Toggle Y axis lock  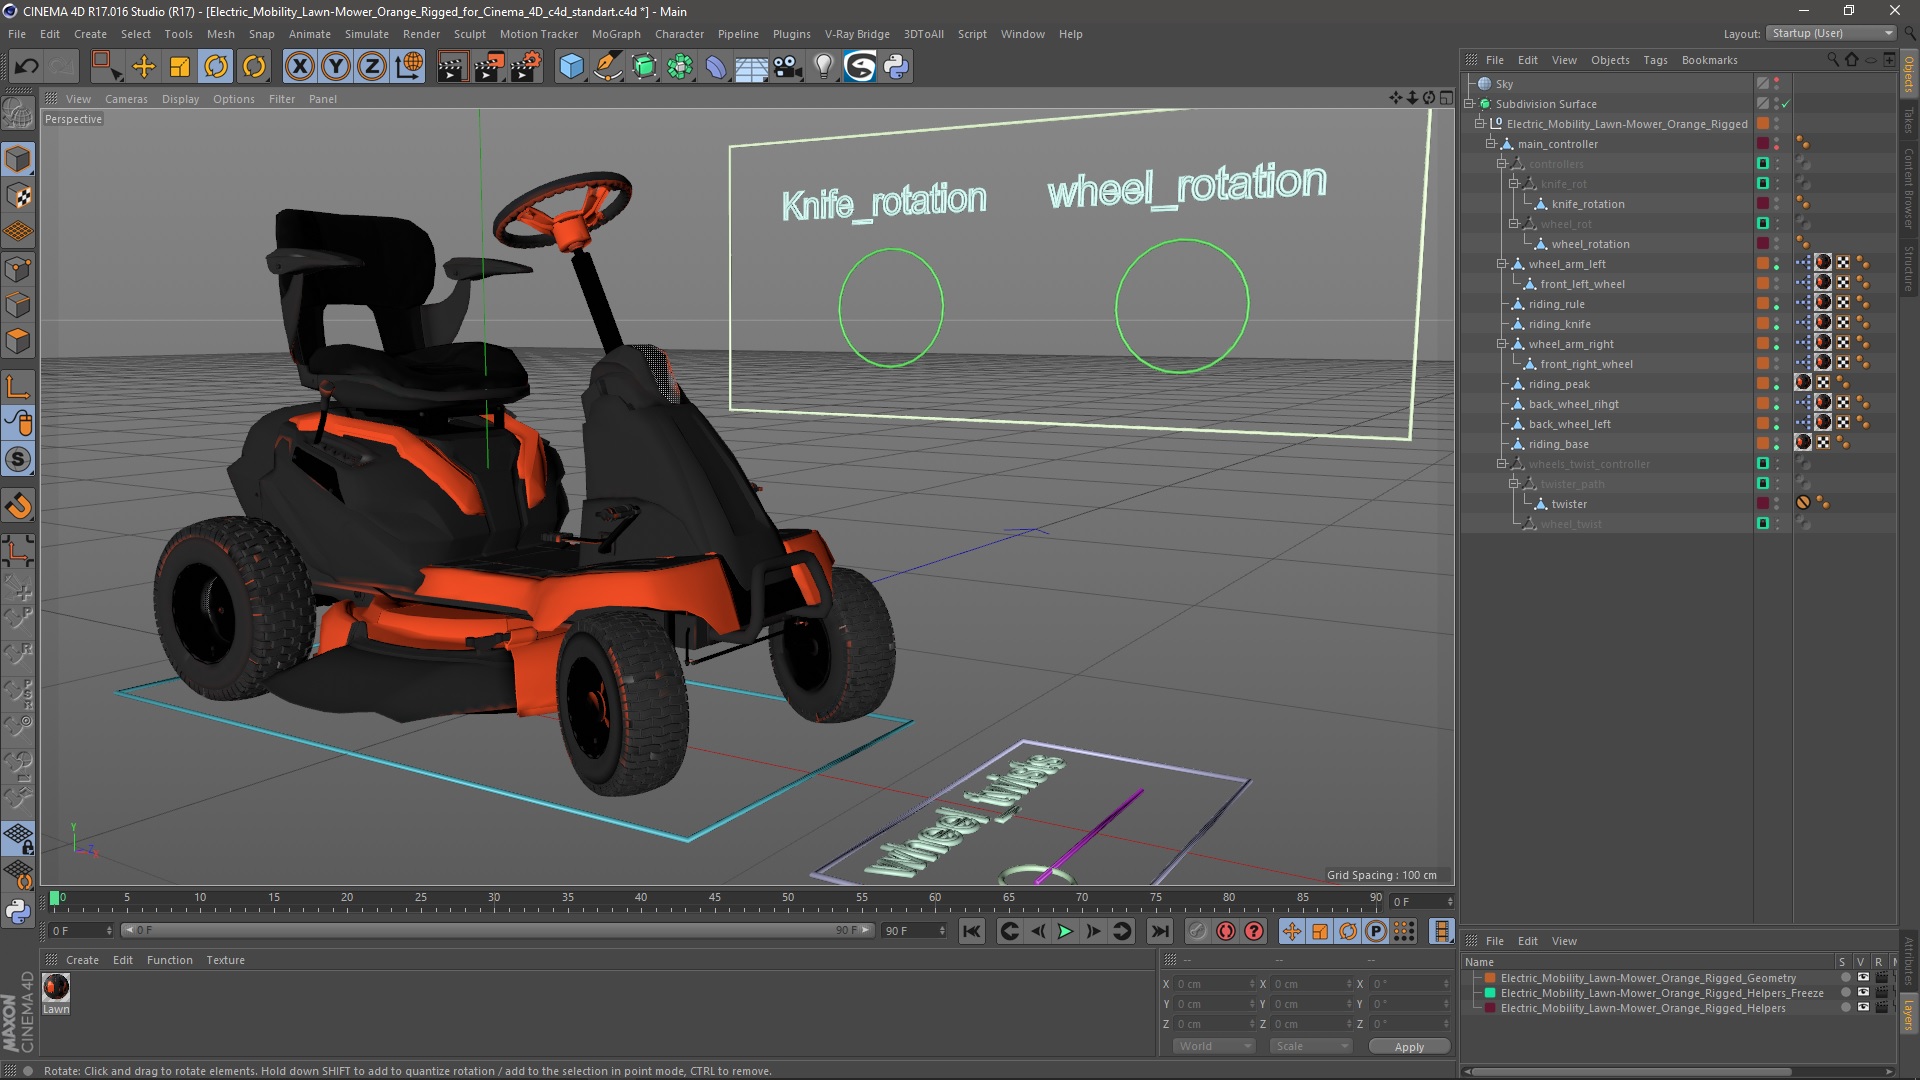tap(336, 67)
